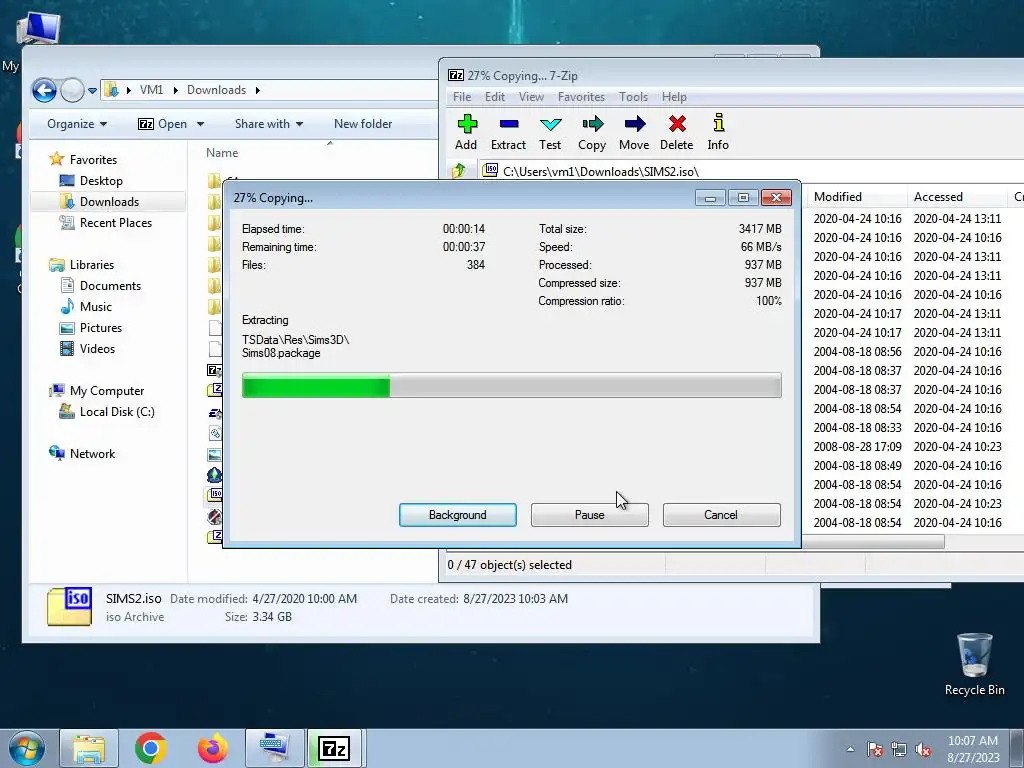Launch Google Chrome from the taskbar

click(x=150, y=748)
